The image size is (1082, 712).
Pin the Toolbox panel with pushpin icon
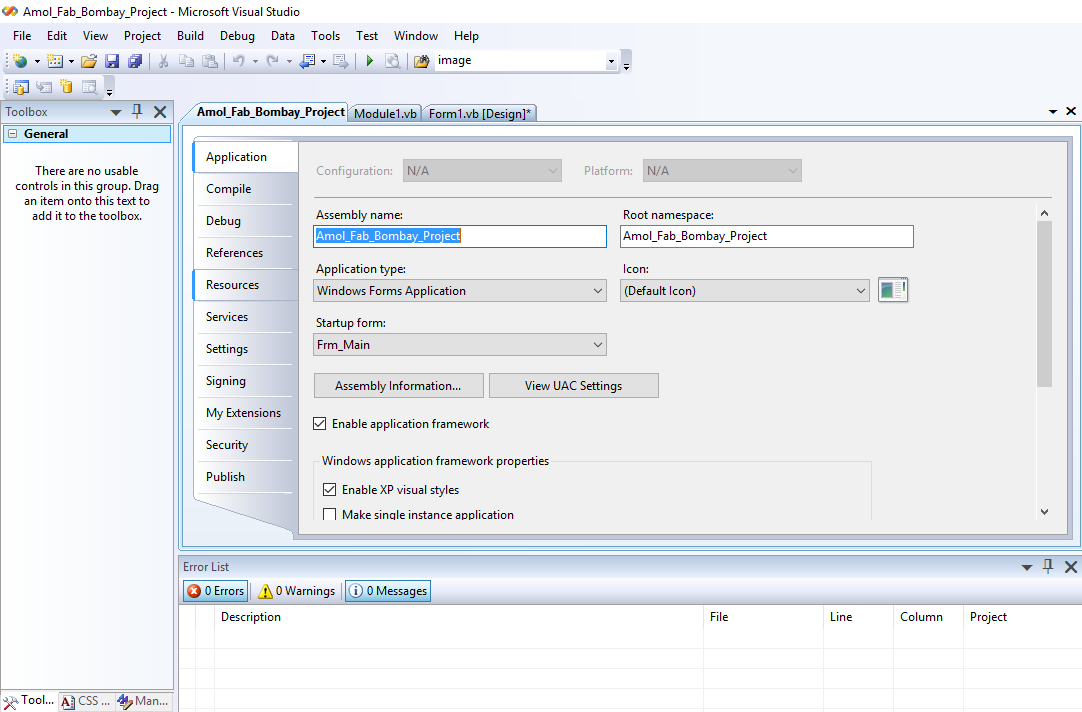[137, 111]
